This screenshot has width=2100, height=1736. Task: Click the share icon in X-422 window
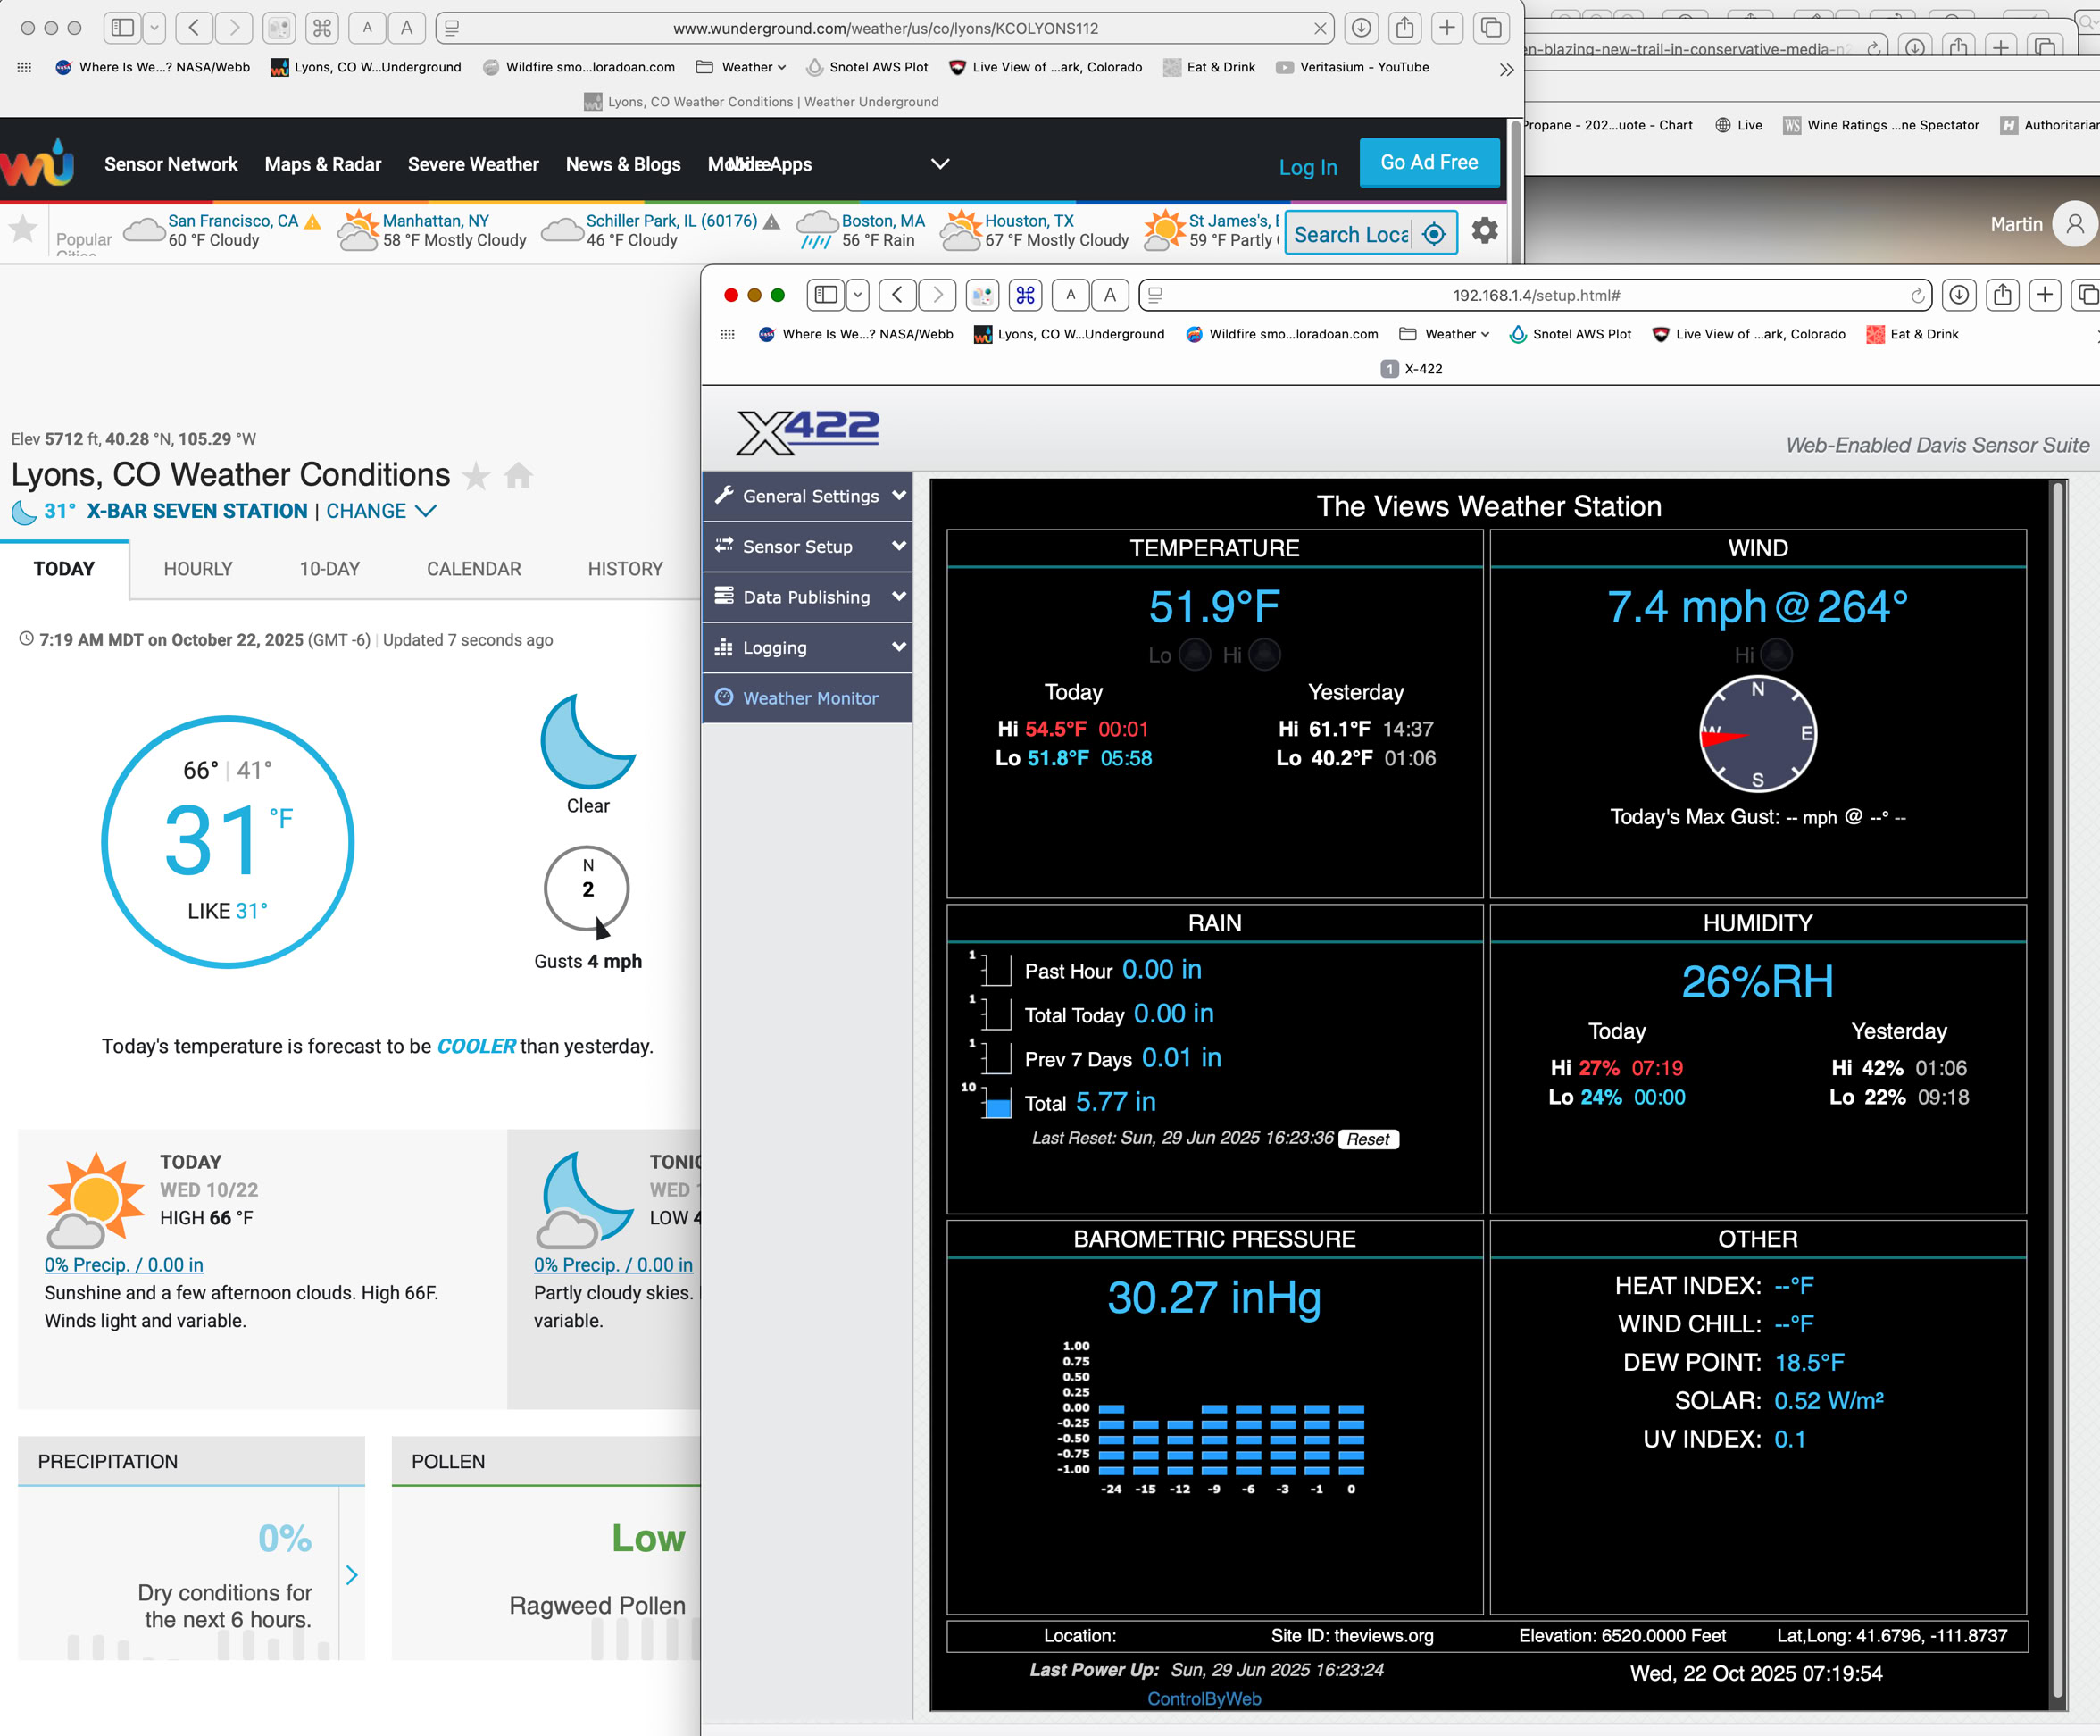pyautogui.click(x=2002, y=295)
